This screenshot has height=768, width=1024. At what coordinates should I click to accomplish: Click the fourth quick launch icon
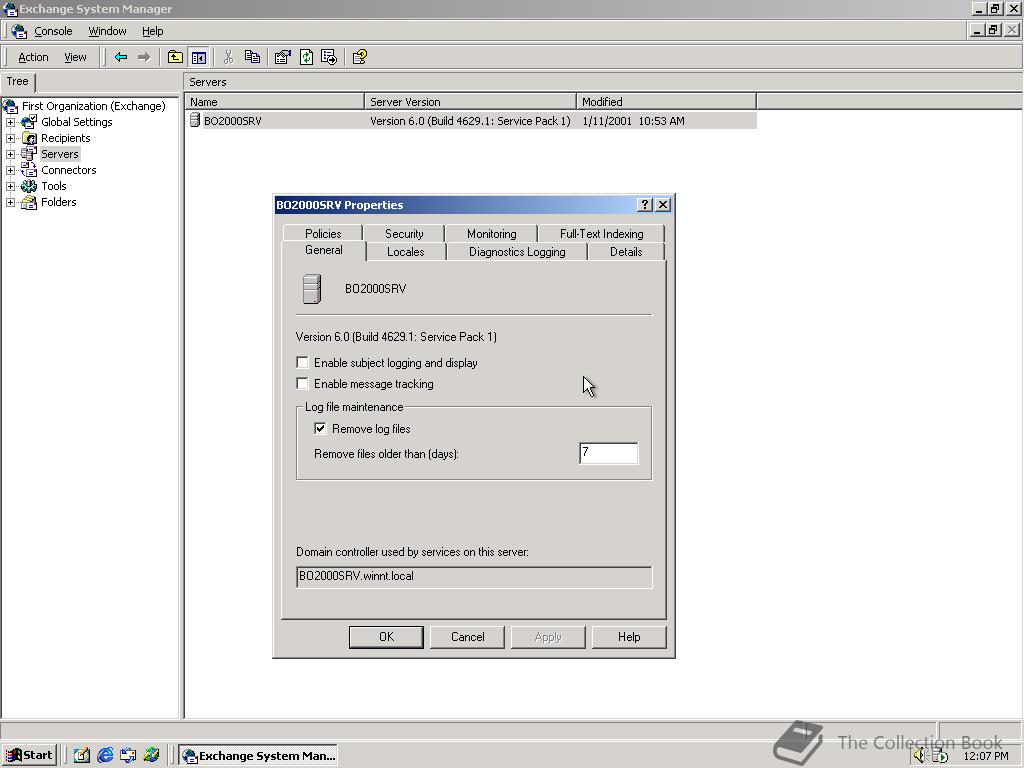pyautogui.click(x=152, y=756)
